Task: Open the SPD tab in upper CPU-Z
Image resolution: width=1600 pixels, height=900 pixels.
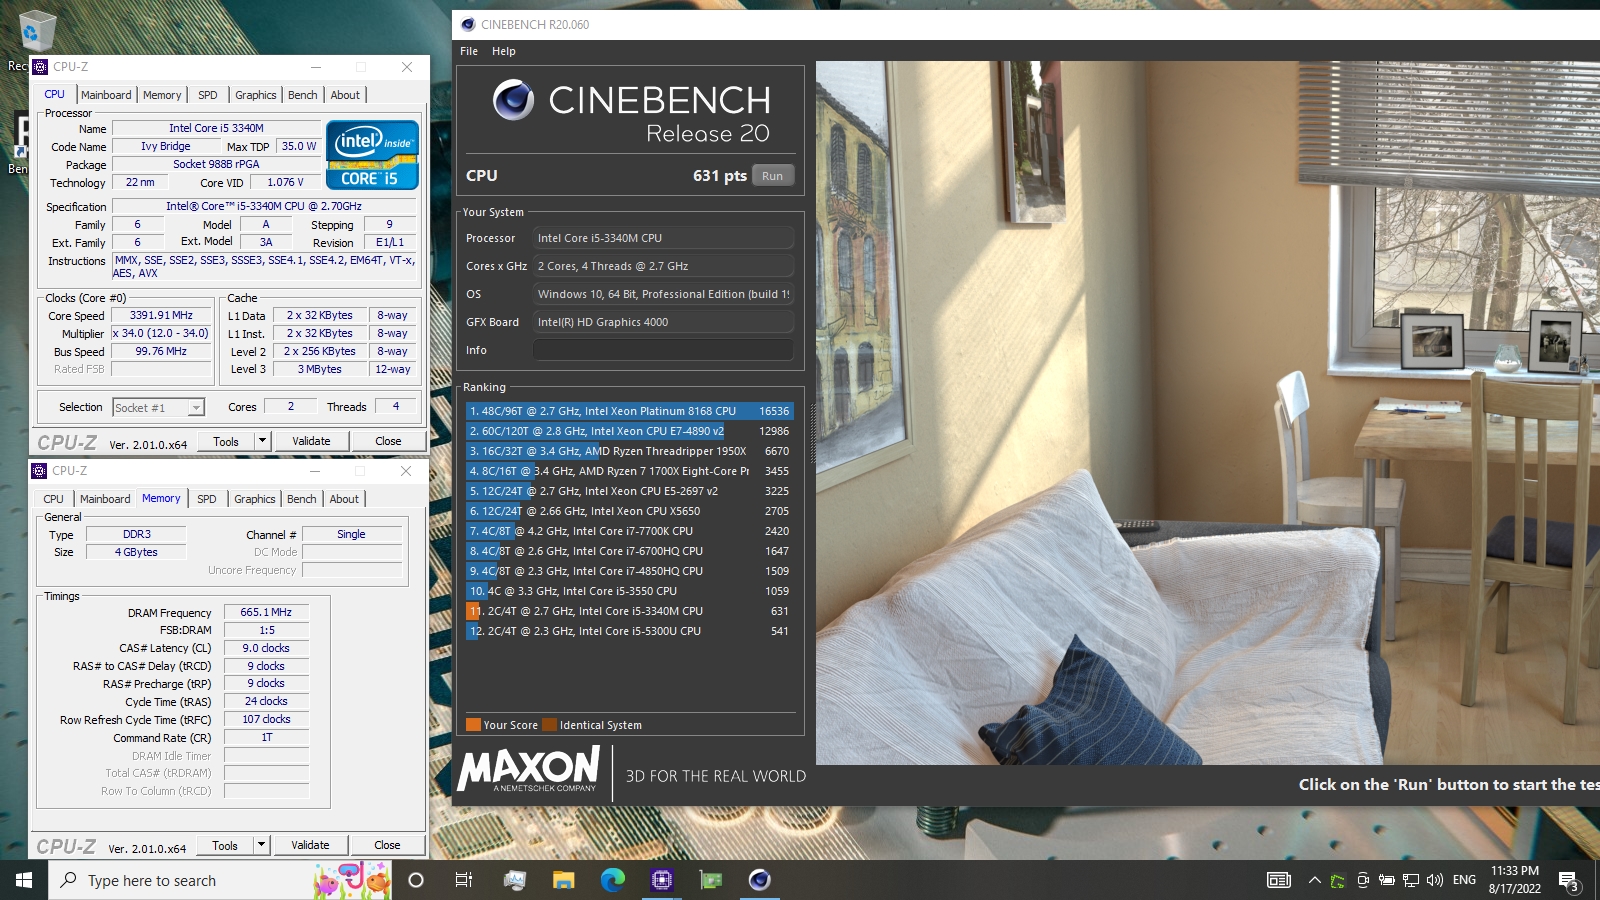Action: tap(208, 95)
